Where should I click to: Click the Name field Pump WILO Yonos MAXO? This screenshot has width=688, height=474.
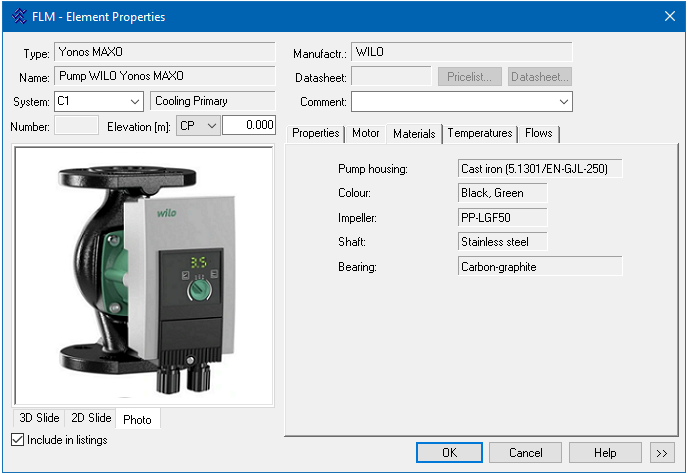tap(164, 76)
